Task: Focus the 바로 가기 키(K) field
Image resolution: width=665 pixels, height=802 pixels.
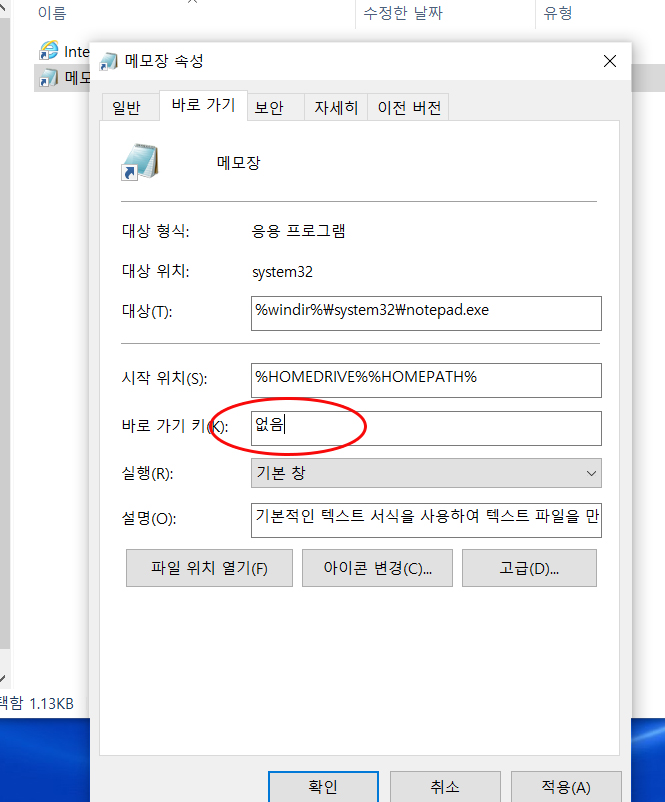Action: (426, 428)
